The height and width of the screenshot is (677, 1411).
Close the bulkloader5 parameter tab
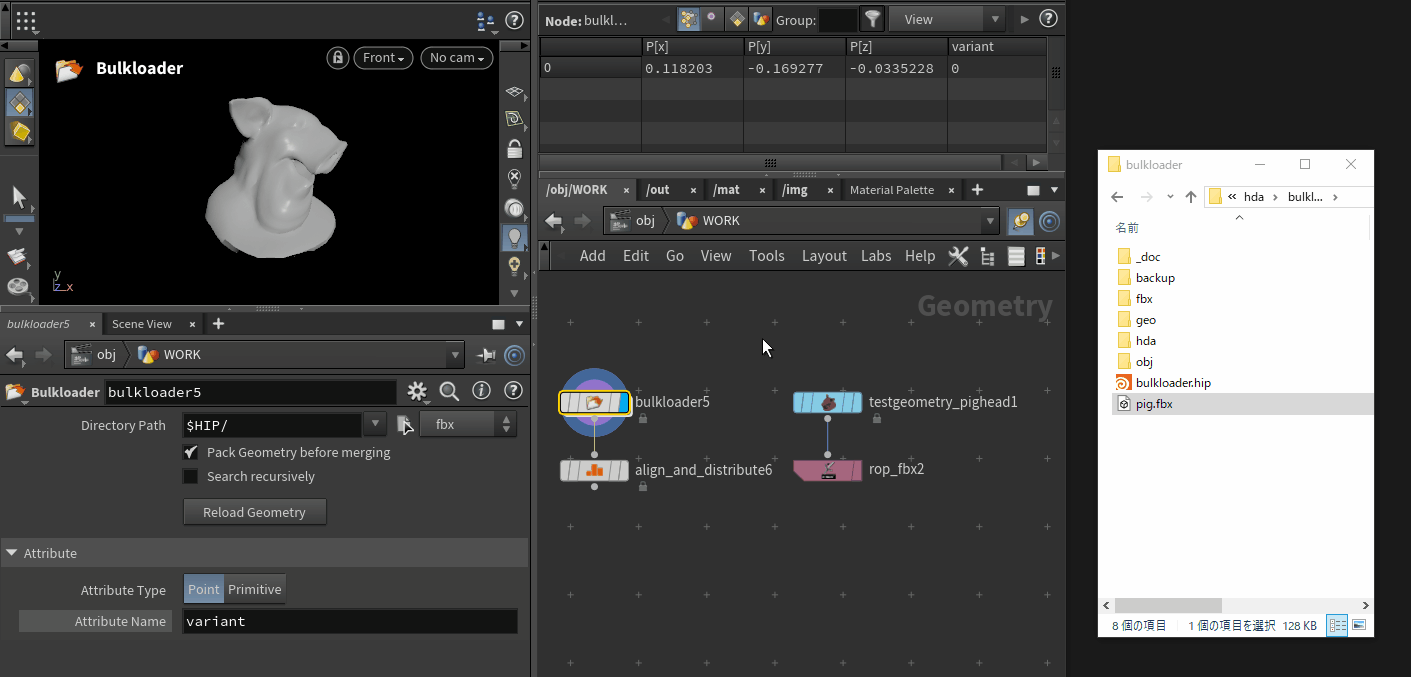92,324
